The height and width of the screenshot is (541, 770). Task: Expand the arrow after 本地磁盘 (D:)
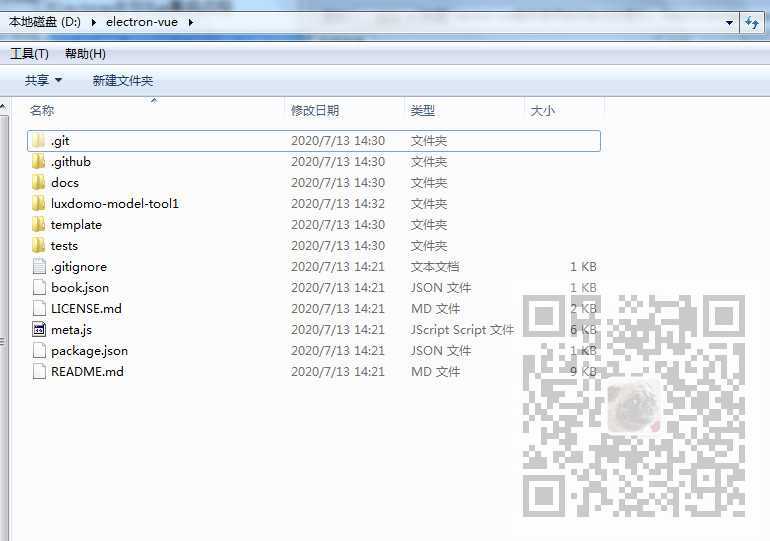[x=93, y=22]
